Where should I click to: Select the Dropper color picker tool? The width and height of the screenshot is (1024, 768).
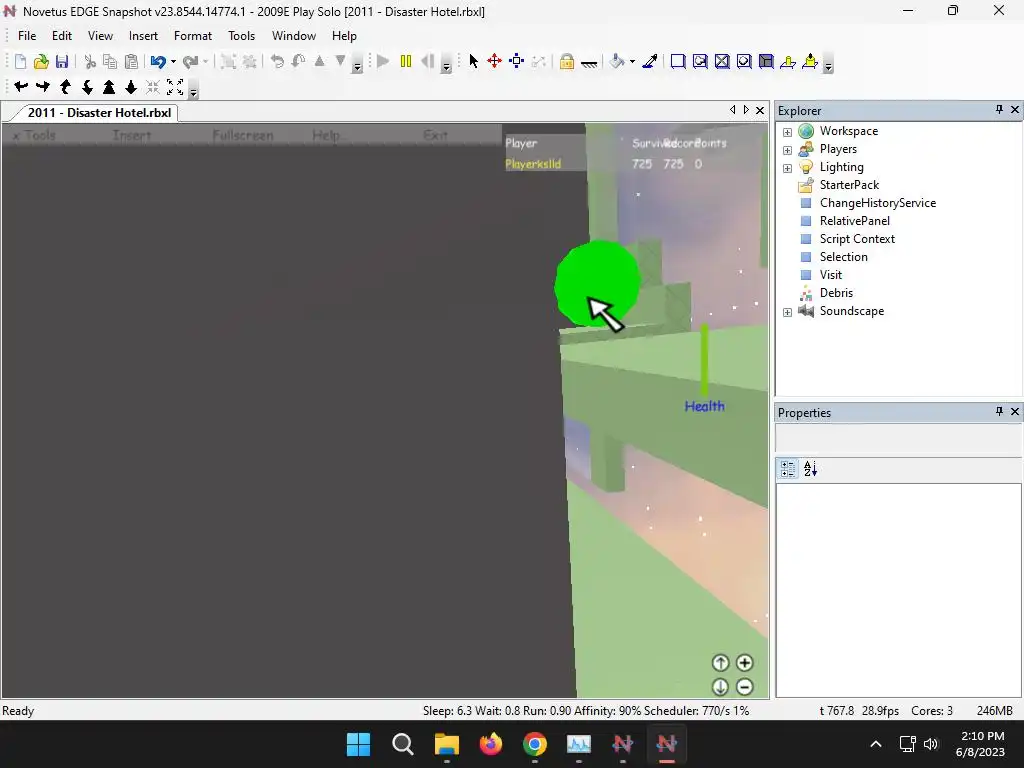pos(650,61)
